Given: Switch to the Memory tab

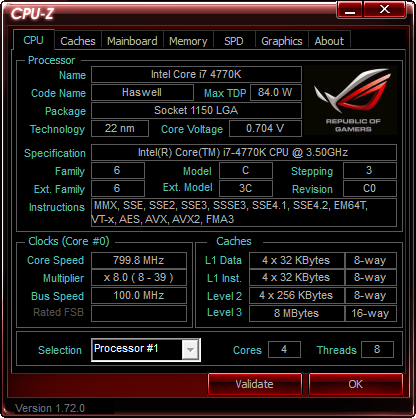Looking at the screenshot, I should (188, 41).
